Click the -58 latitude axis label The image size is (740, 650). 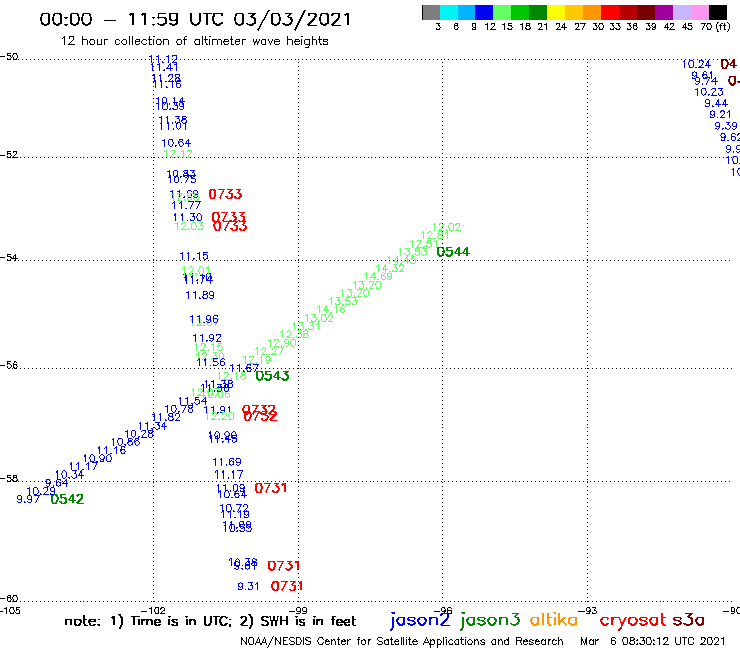coord(9,479)
